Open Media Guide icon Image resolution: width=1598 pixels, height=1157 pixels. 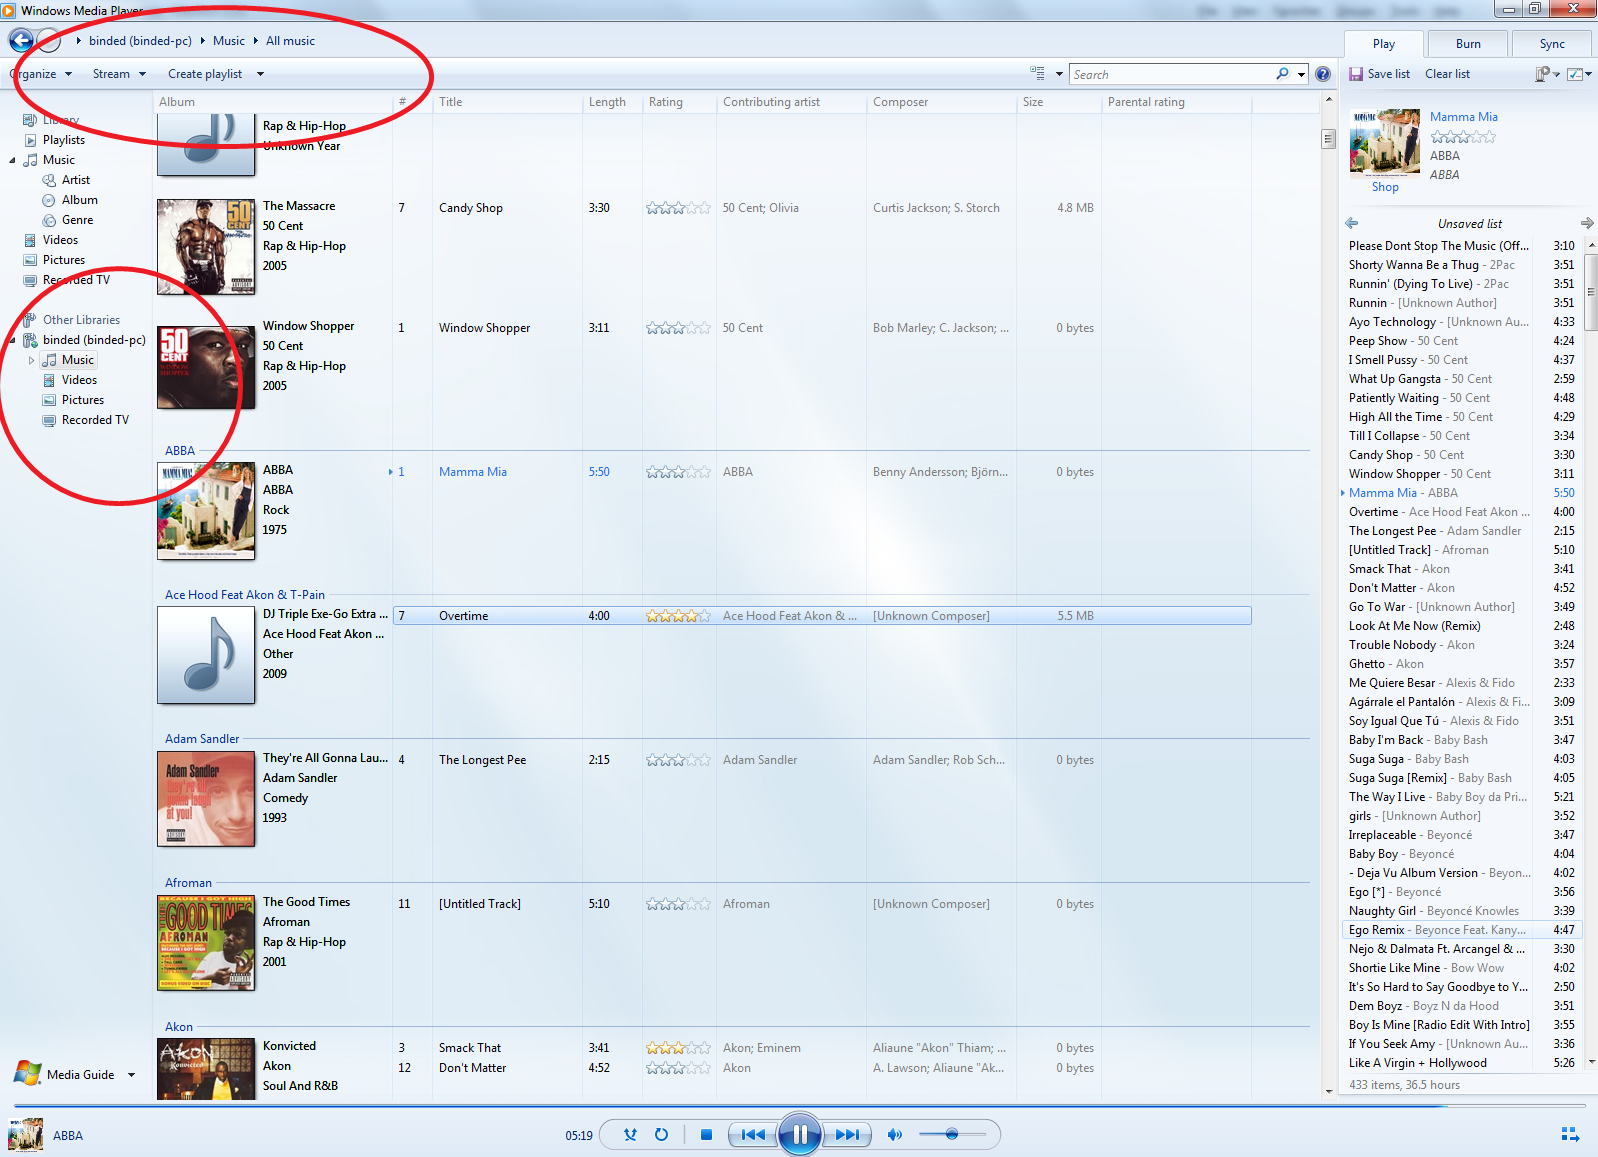[28, 1074]
